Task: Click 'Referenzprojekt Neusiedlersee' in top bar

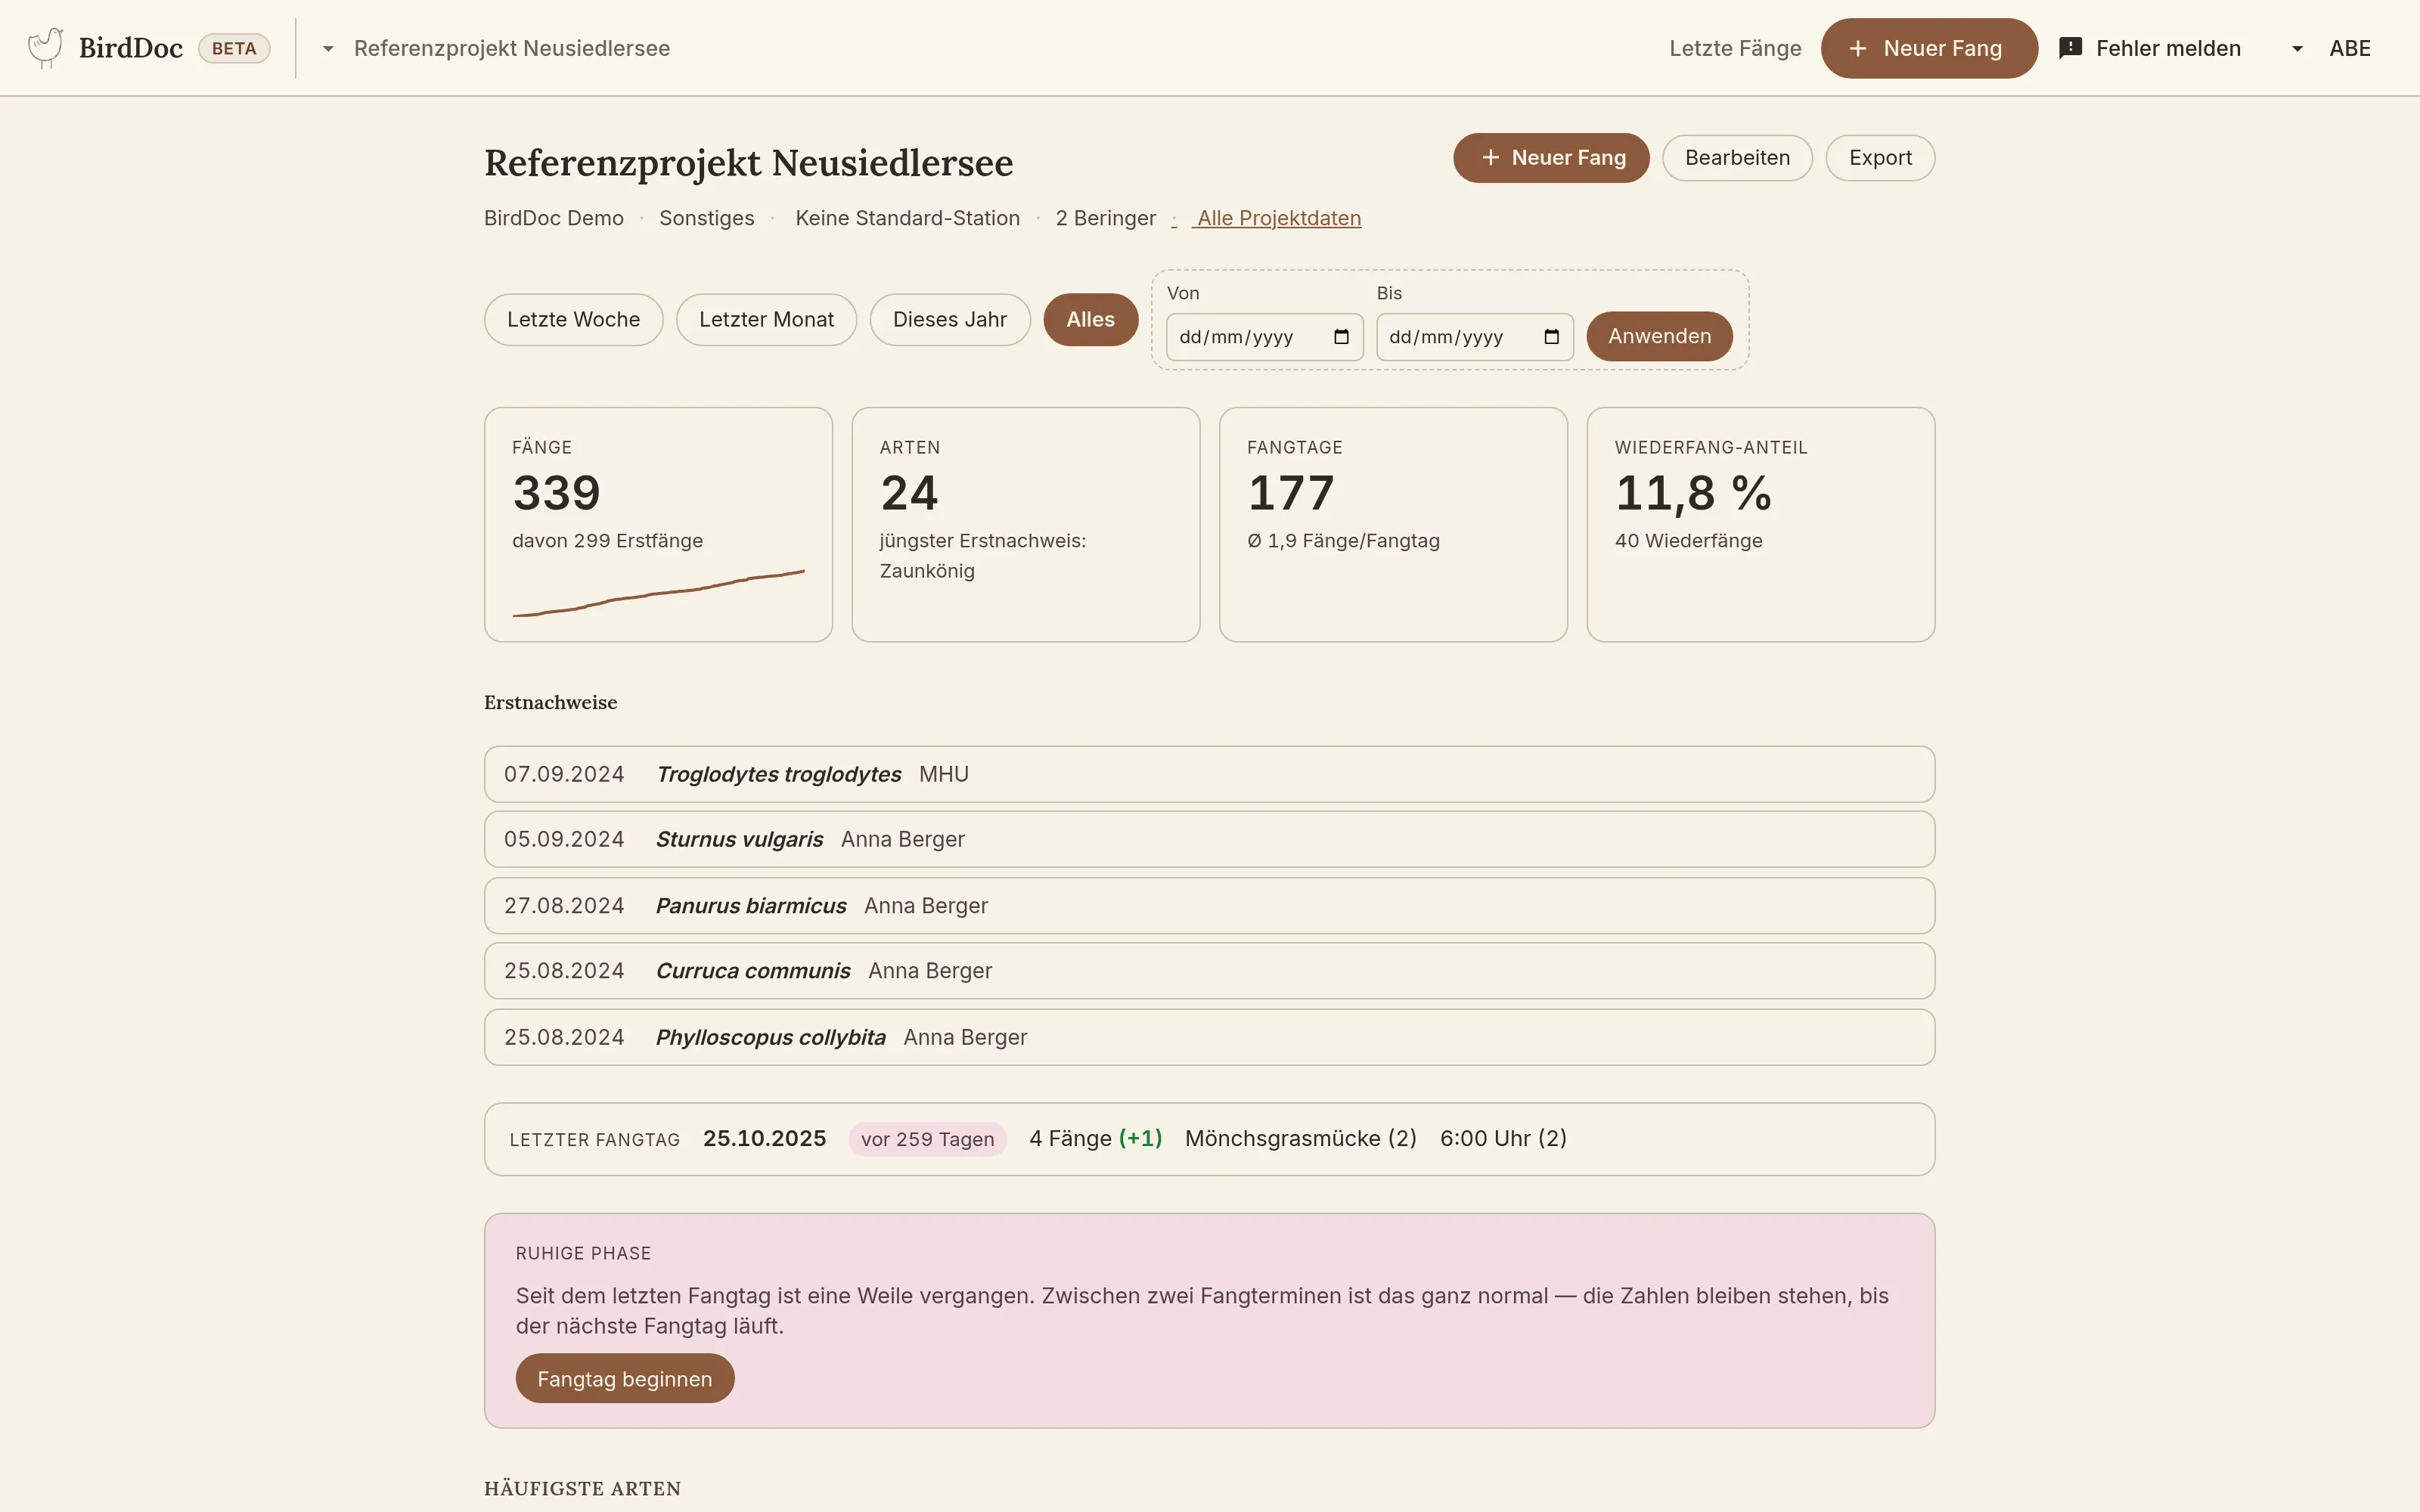Action: (x=512, y=48)
